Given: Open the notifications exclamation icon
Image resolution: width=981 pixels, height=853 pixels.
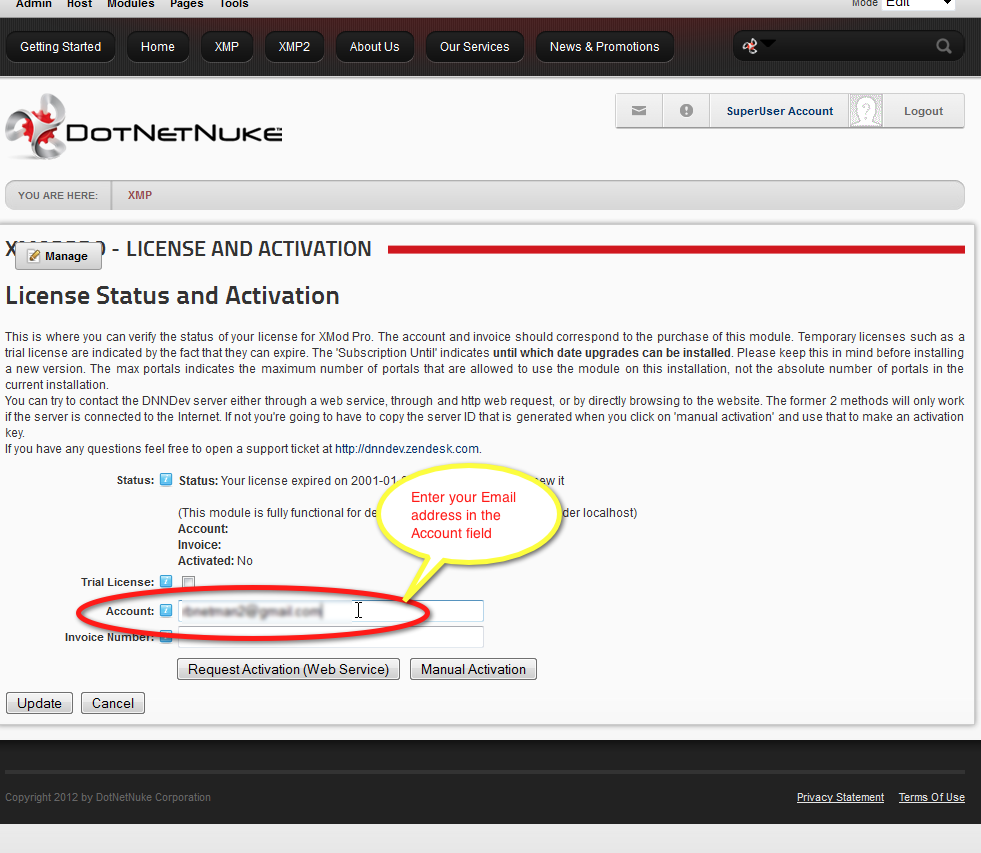Looking at the screenshot, I should (686, 111).
